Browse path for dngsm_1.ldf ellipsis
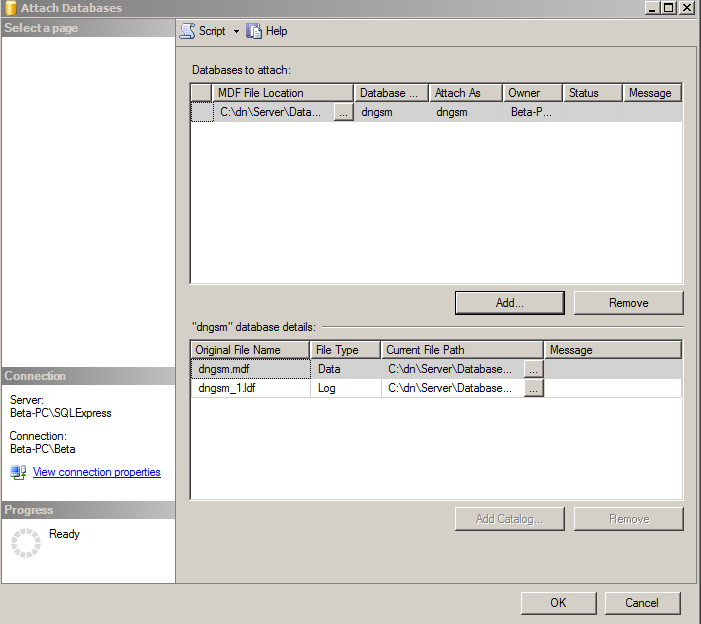 point(533,388)
